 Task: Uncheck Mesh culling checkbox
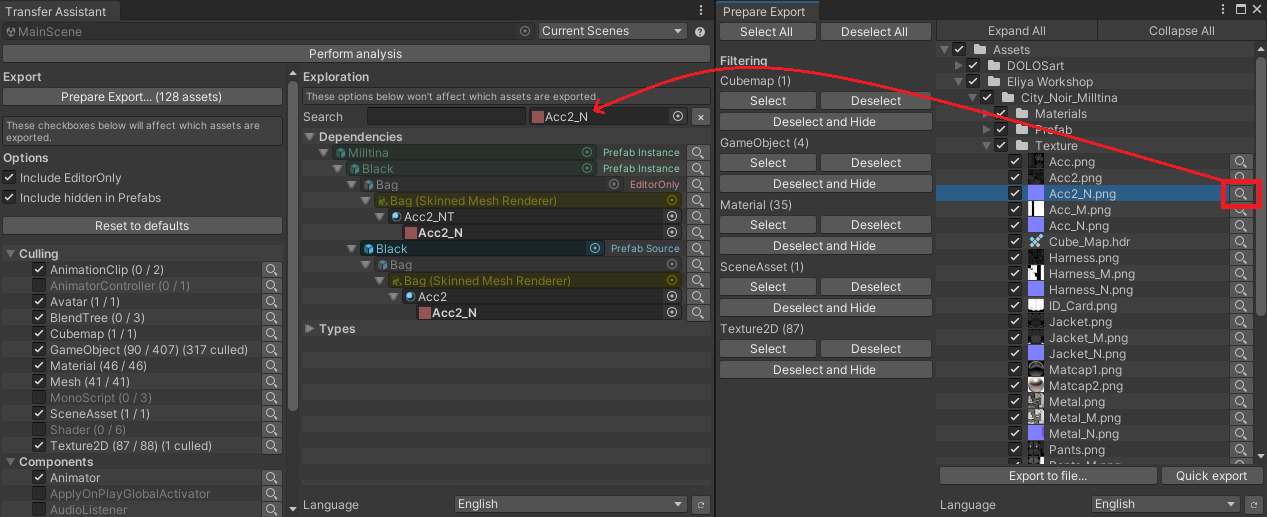click(39, 382)
